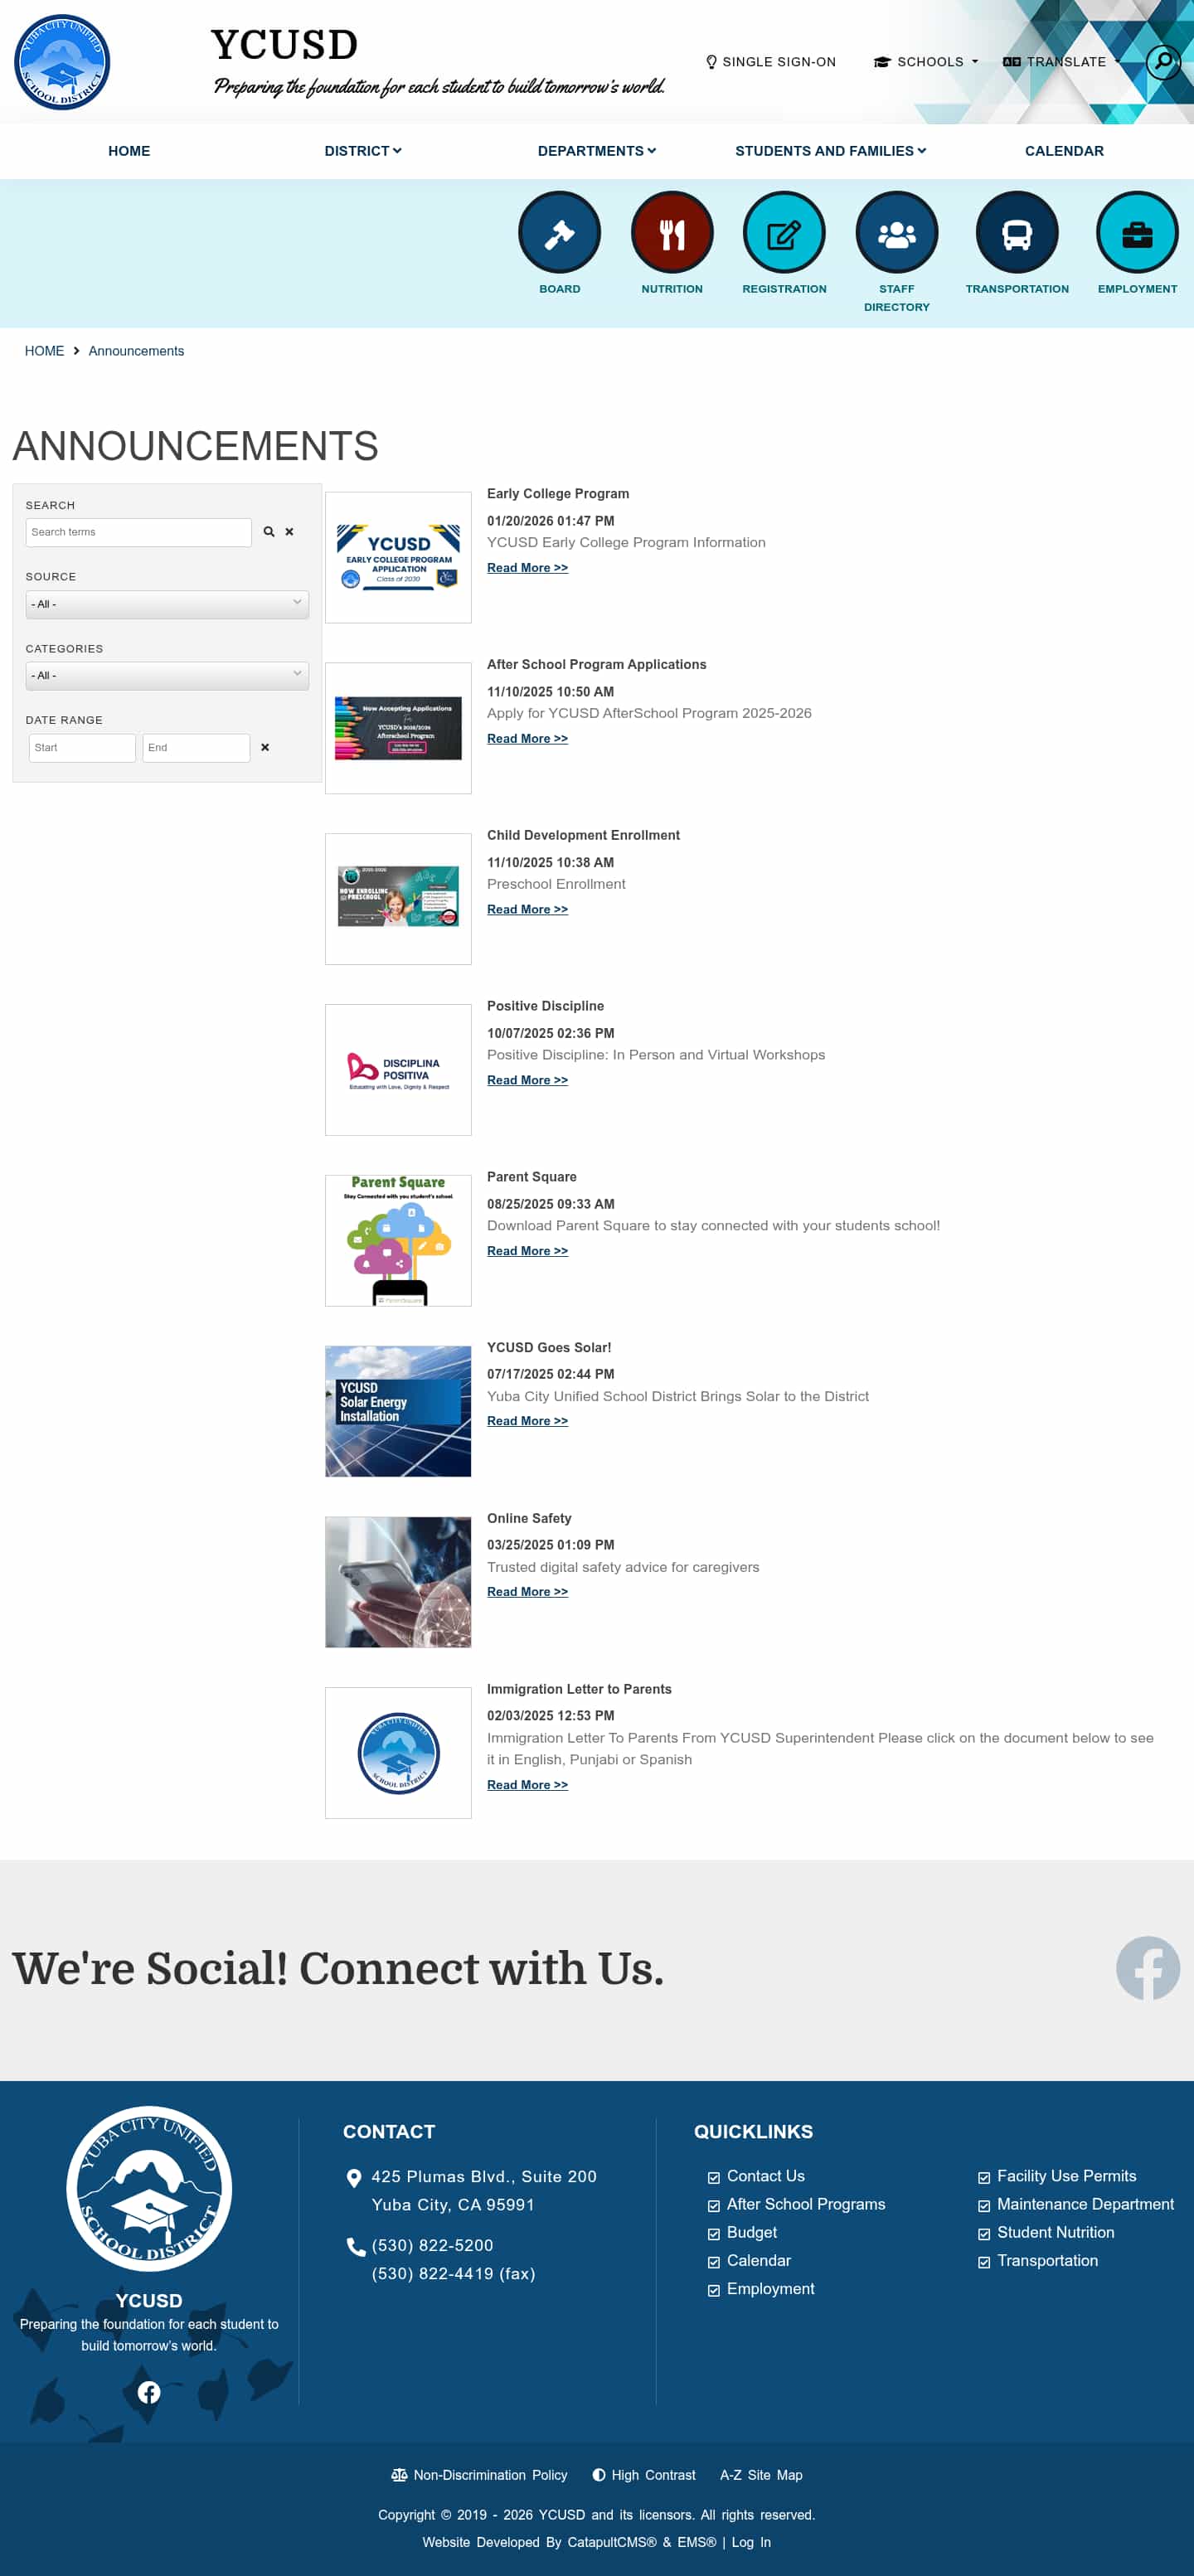Image resolution: width=1194 pixels, height=2576 pixels.
Task: Open the Categories filter dropdown
Action: coord(167,676)
